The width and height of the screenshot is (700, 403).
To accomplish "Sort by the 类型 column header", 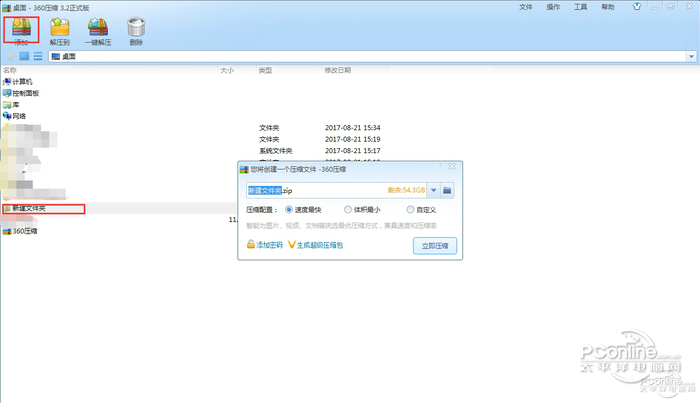I will [265, 70].
